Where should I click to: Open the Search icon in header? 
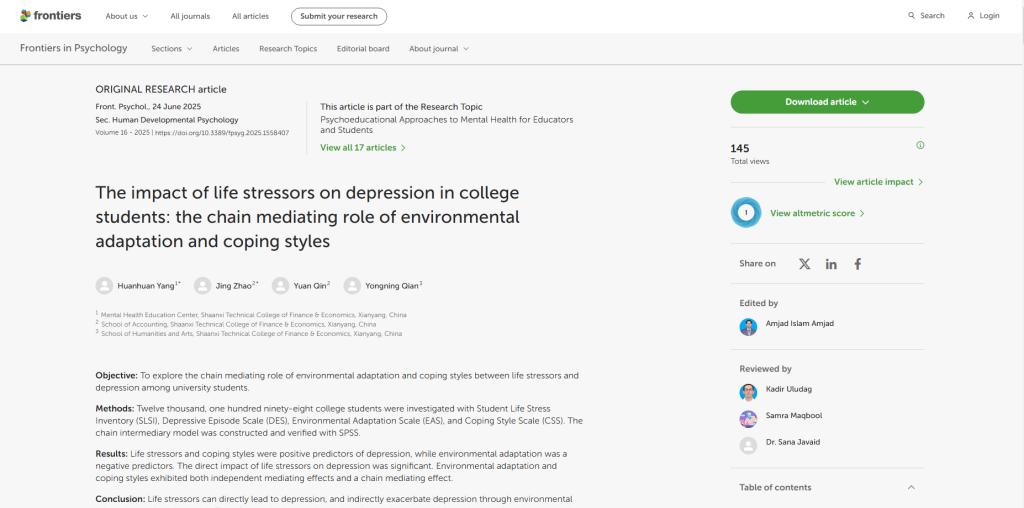tap(911, 16)
